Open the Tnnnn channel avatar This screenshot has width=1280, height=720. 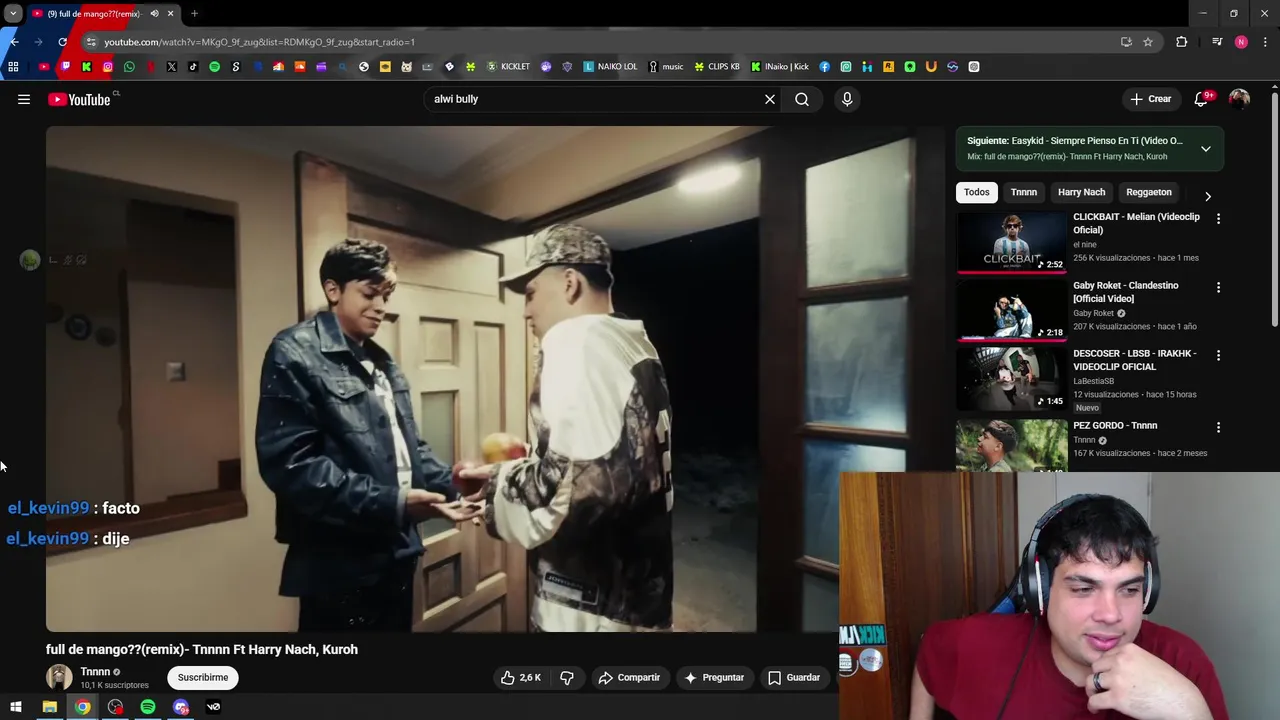(x=59, y=677)
